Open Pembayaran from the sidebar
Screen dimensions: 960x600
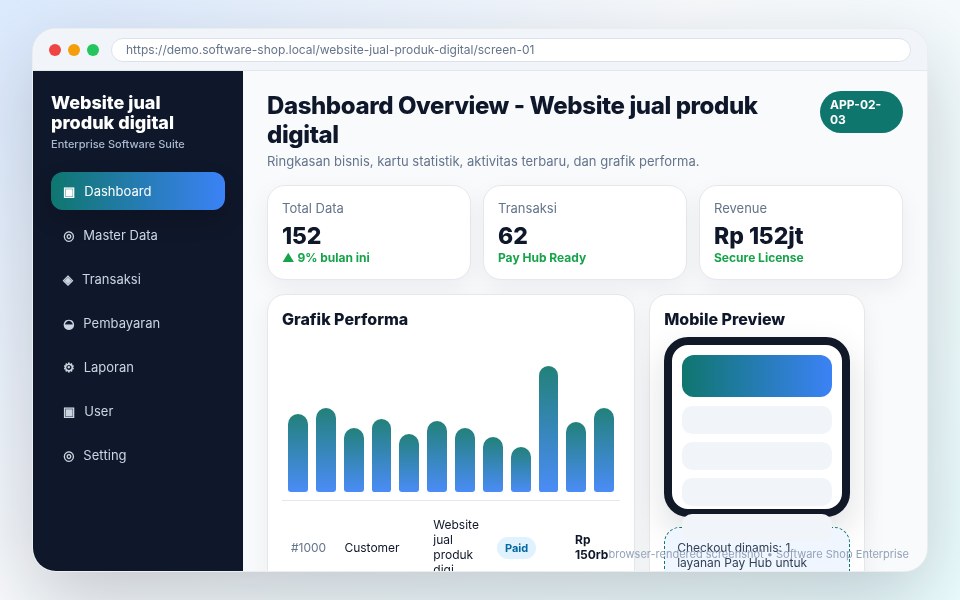tap(138, 323)
